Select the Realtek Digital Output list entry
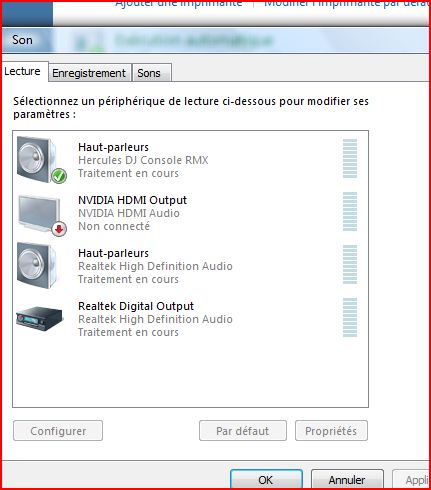This screenshot has height=490, width=431. click(x=190, y=319)
